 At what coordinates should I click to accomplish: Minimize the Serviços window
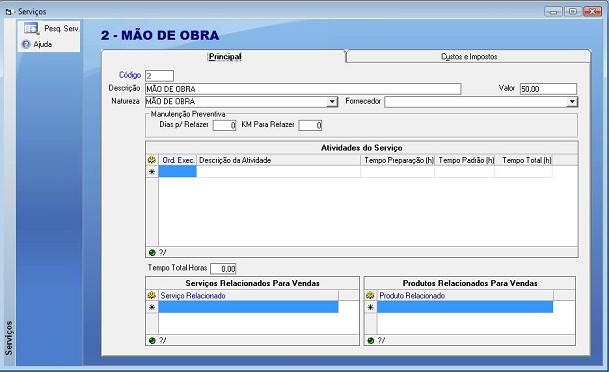click(553, 12)
